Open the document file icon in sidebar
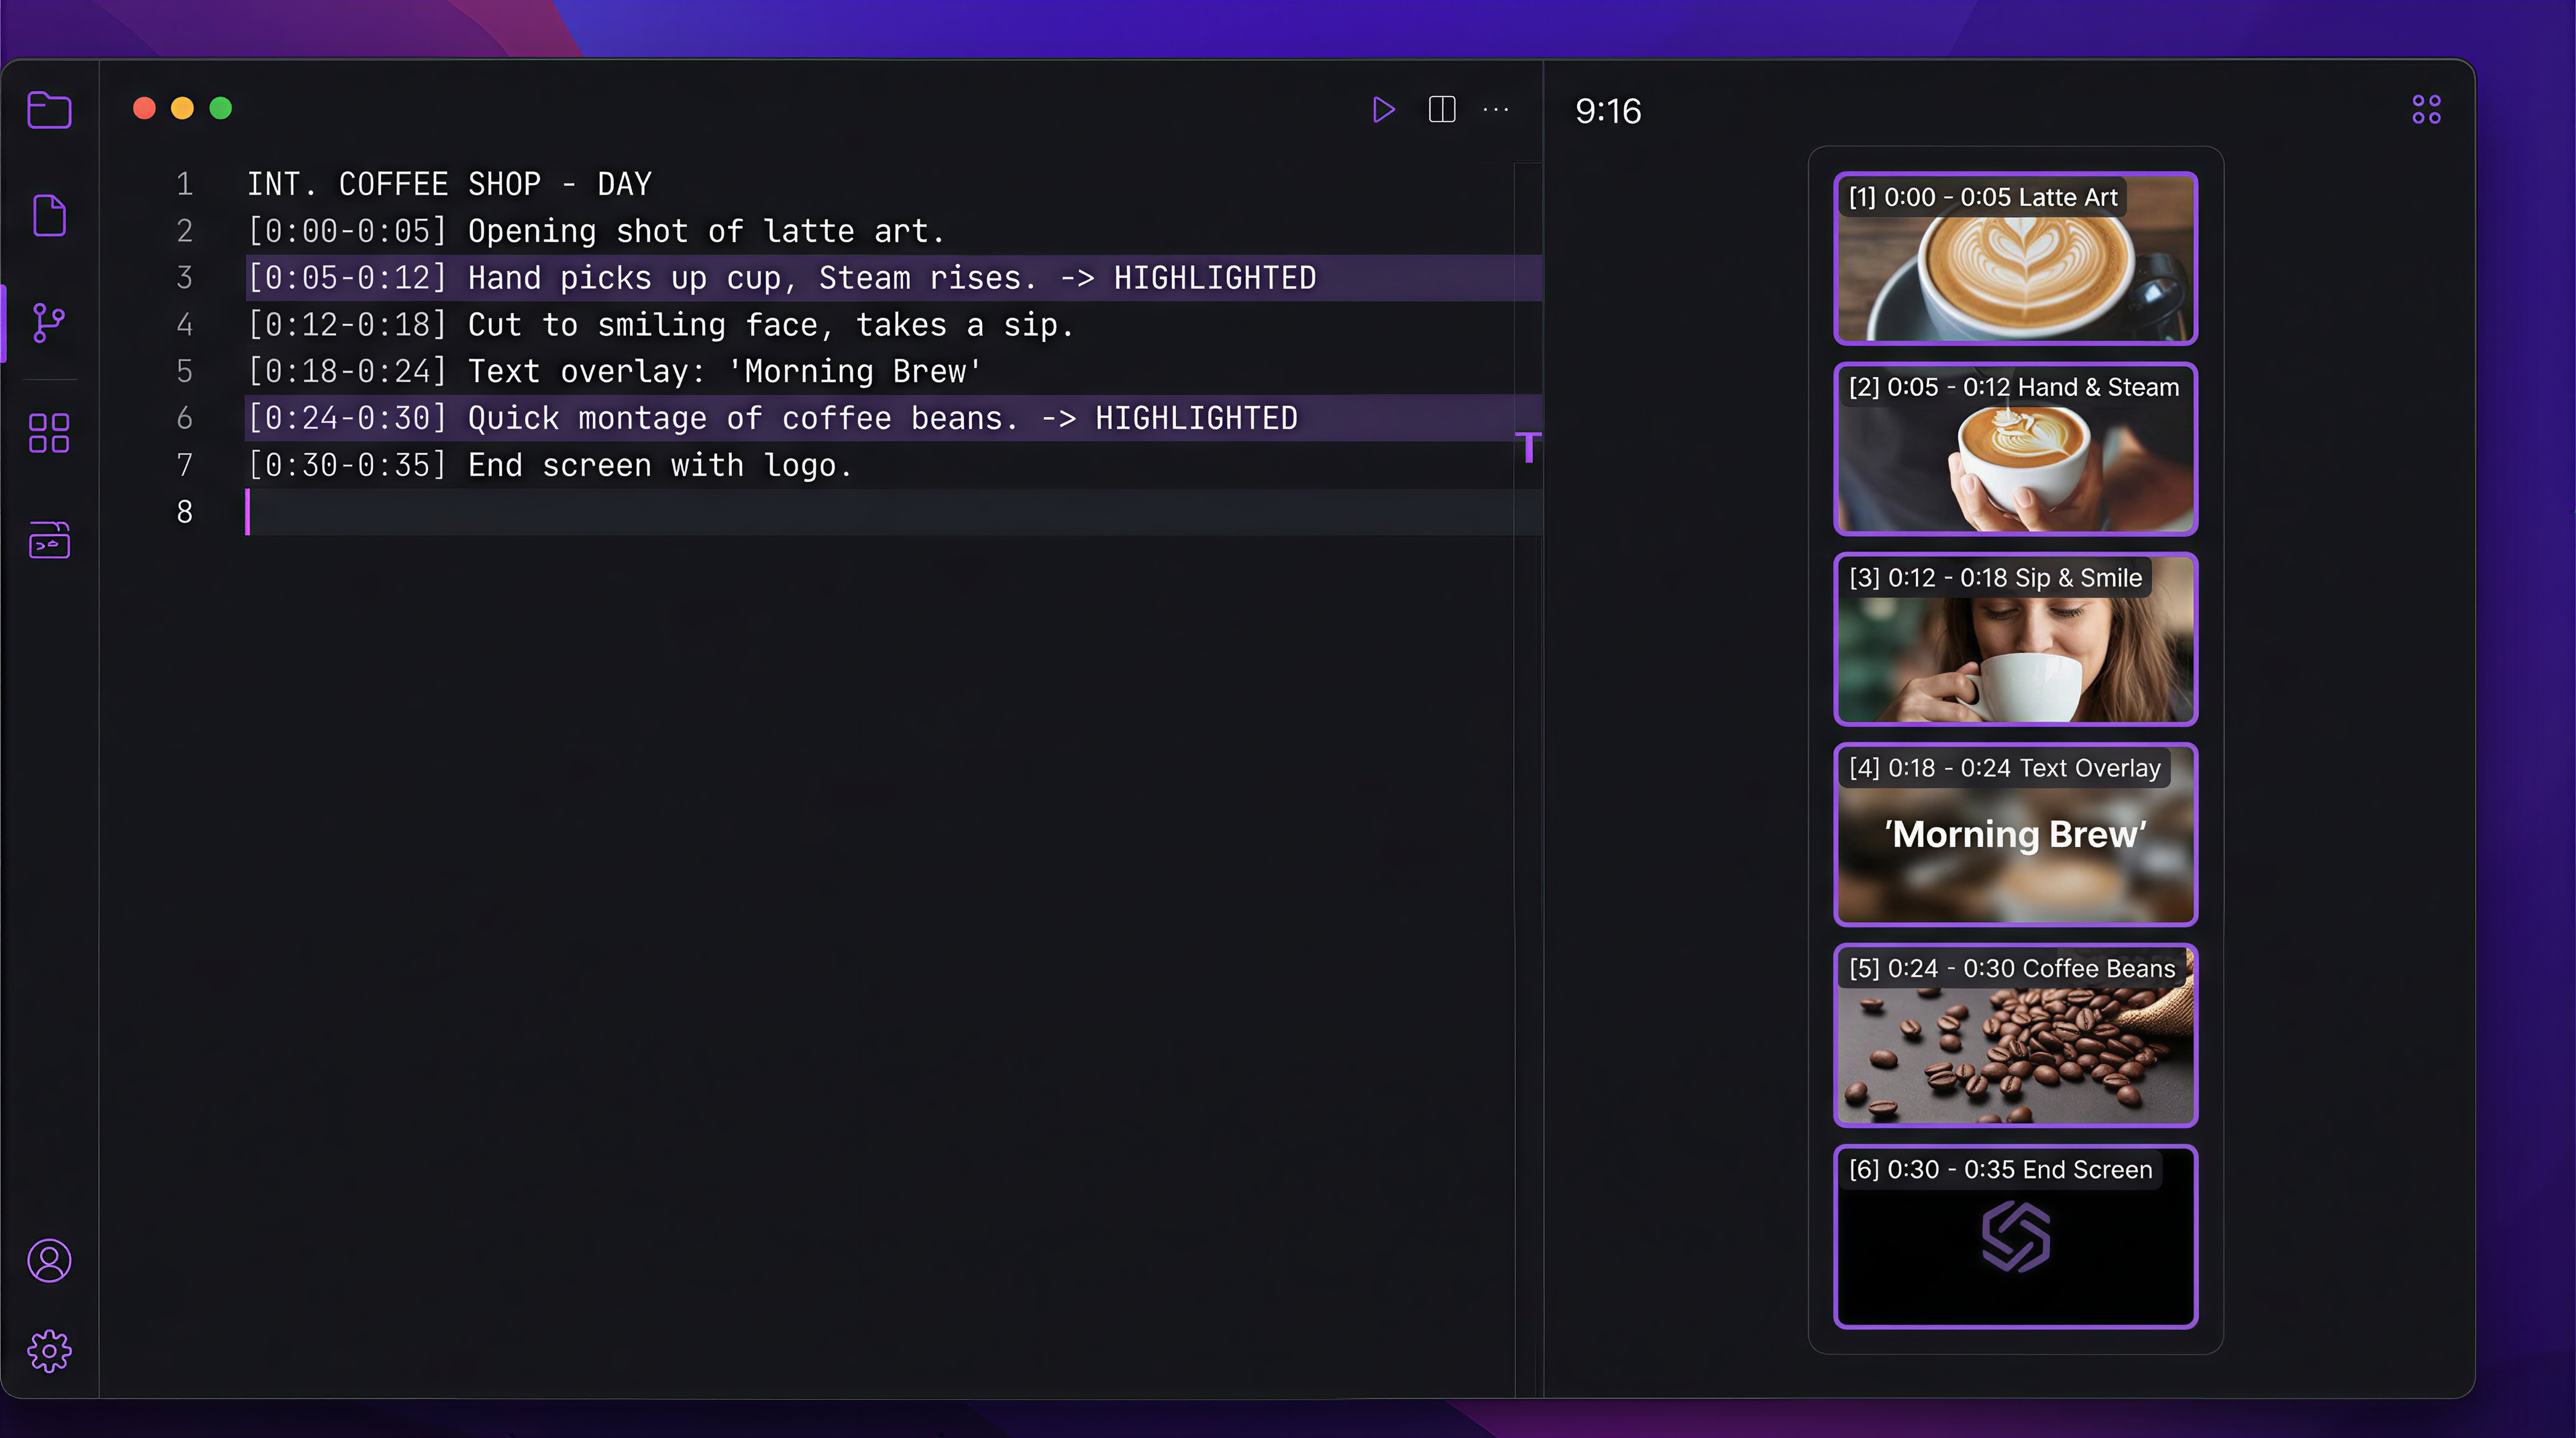 click(x=49, y=215)
